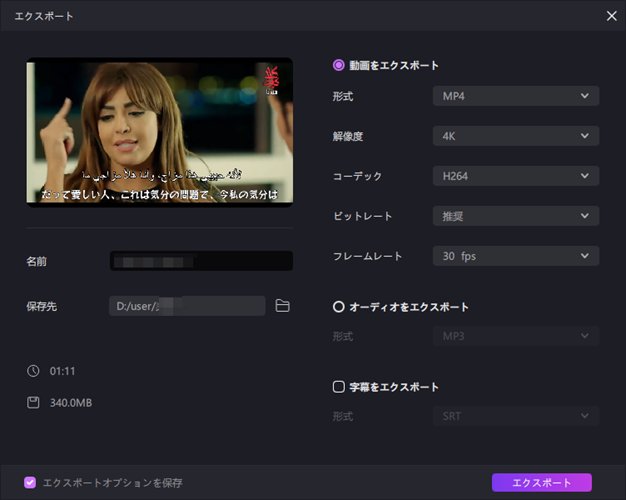
Task: Click the 名前 label
Action: (36, 261)
